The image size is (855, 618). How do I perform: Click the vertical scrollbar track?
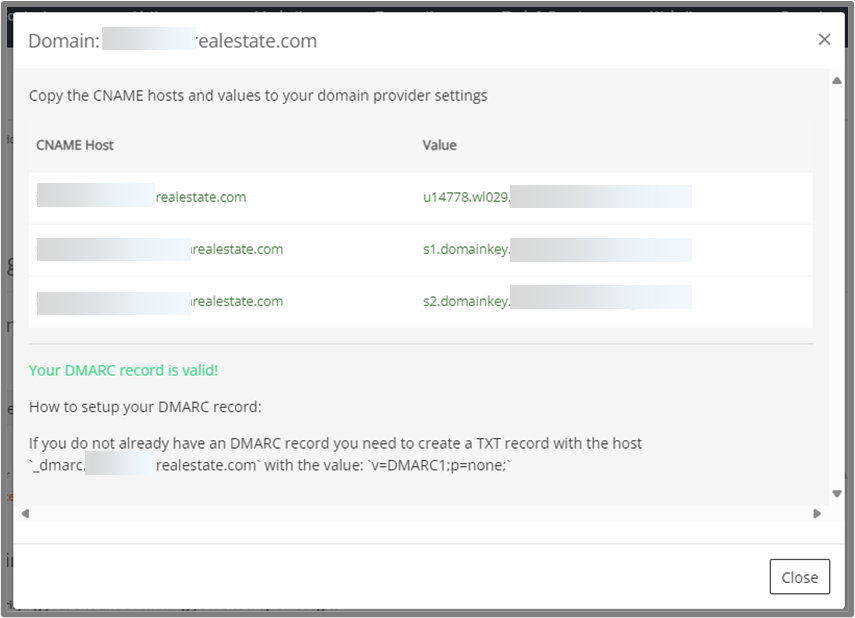pos(836,290)
